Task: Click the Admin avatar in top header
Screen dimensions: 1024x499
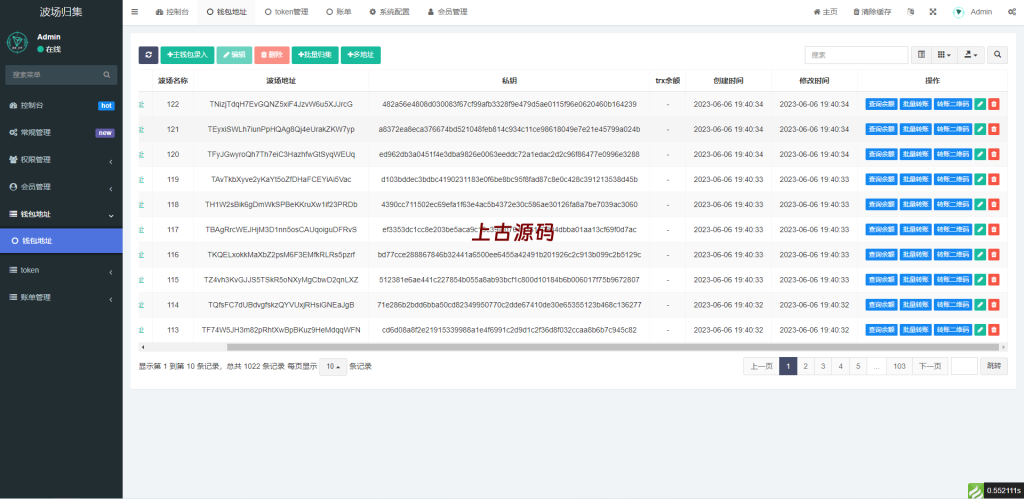Action: [x=958, y=12]
